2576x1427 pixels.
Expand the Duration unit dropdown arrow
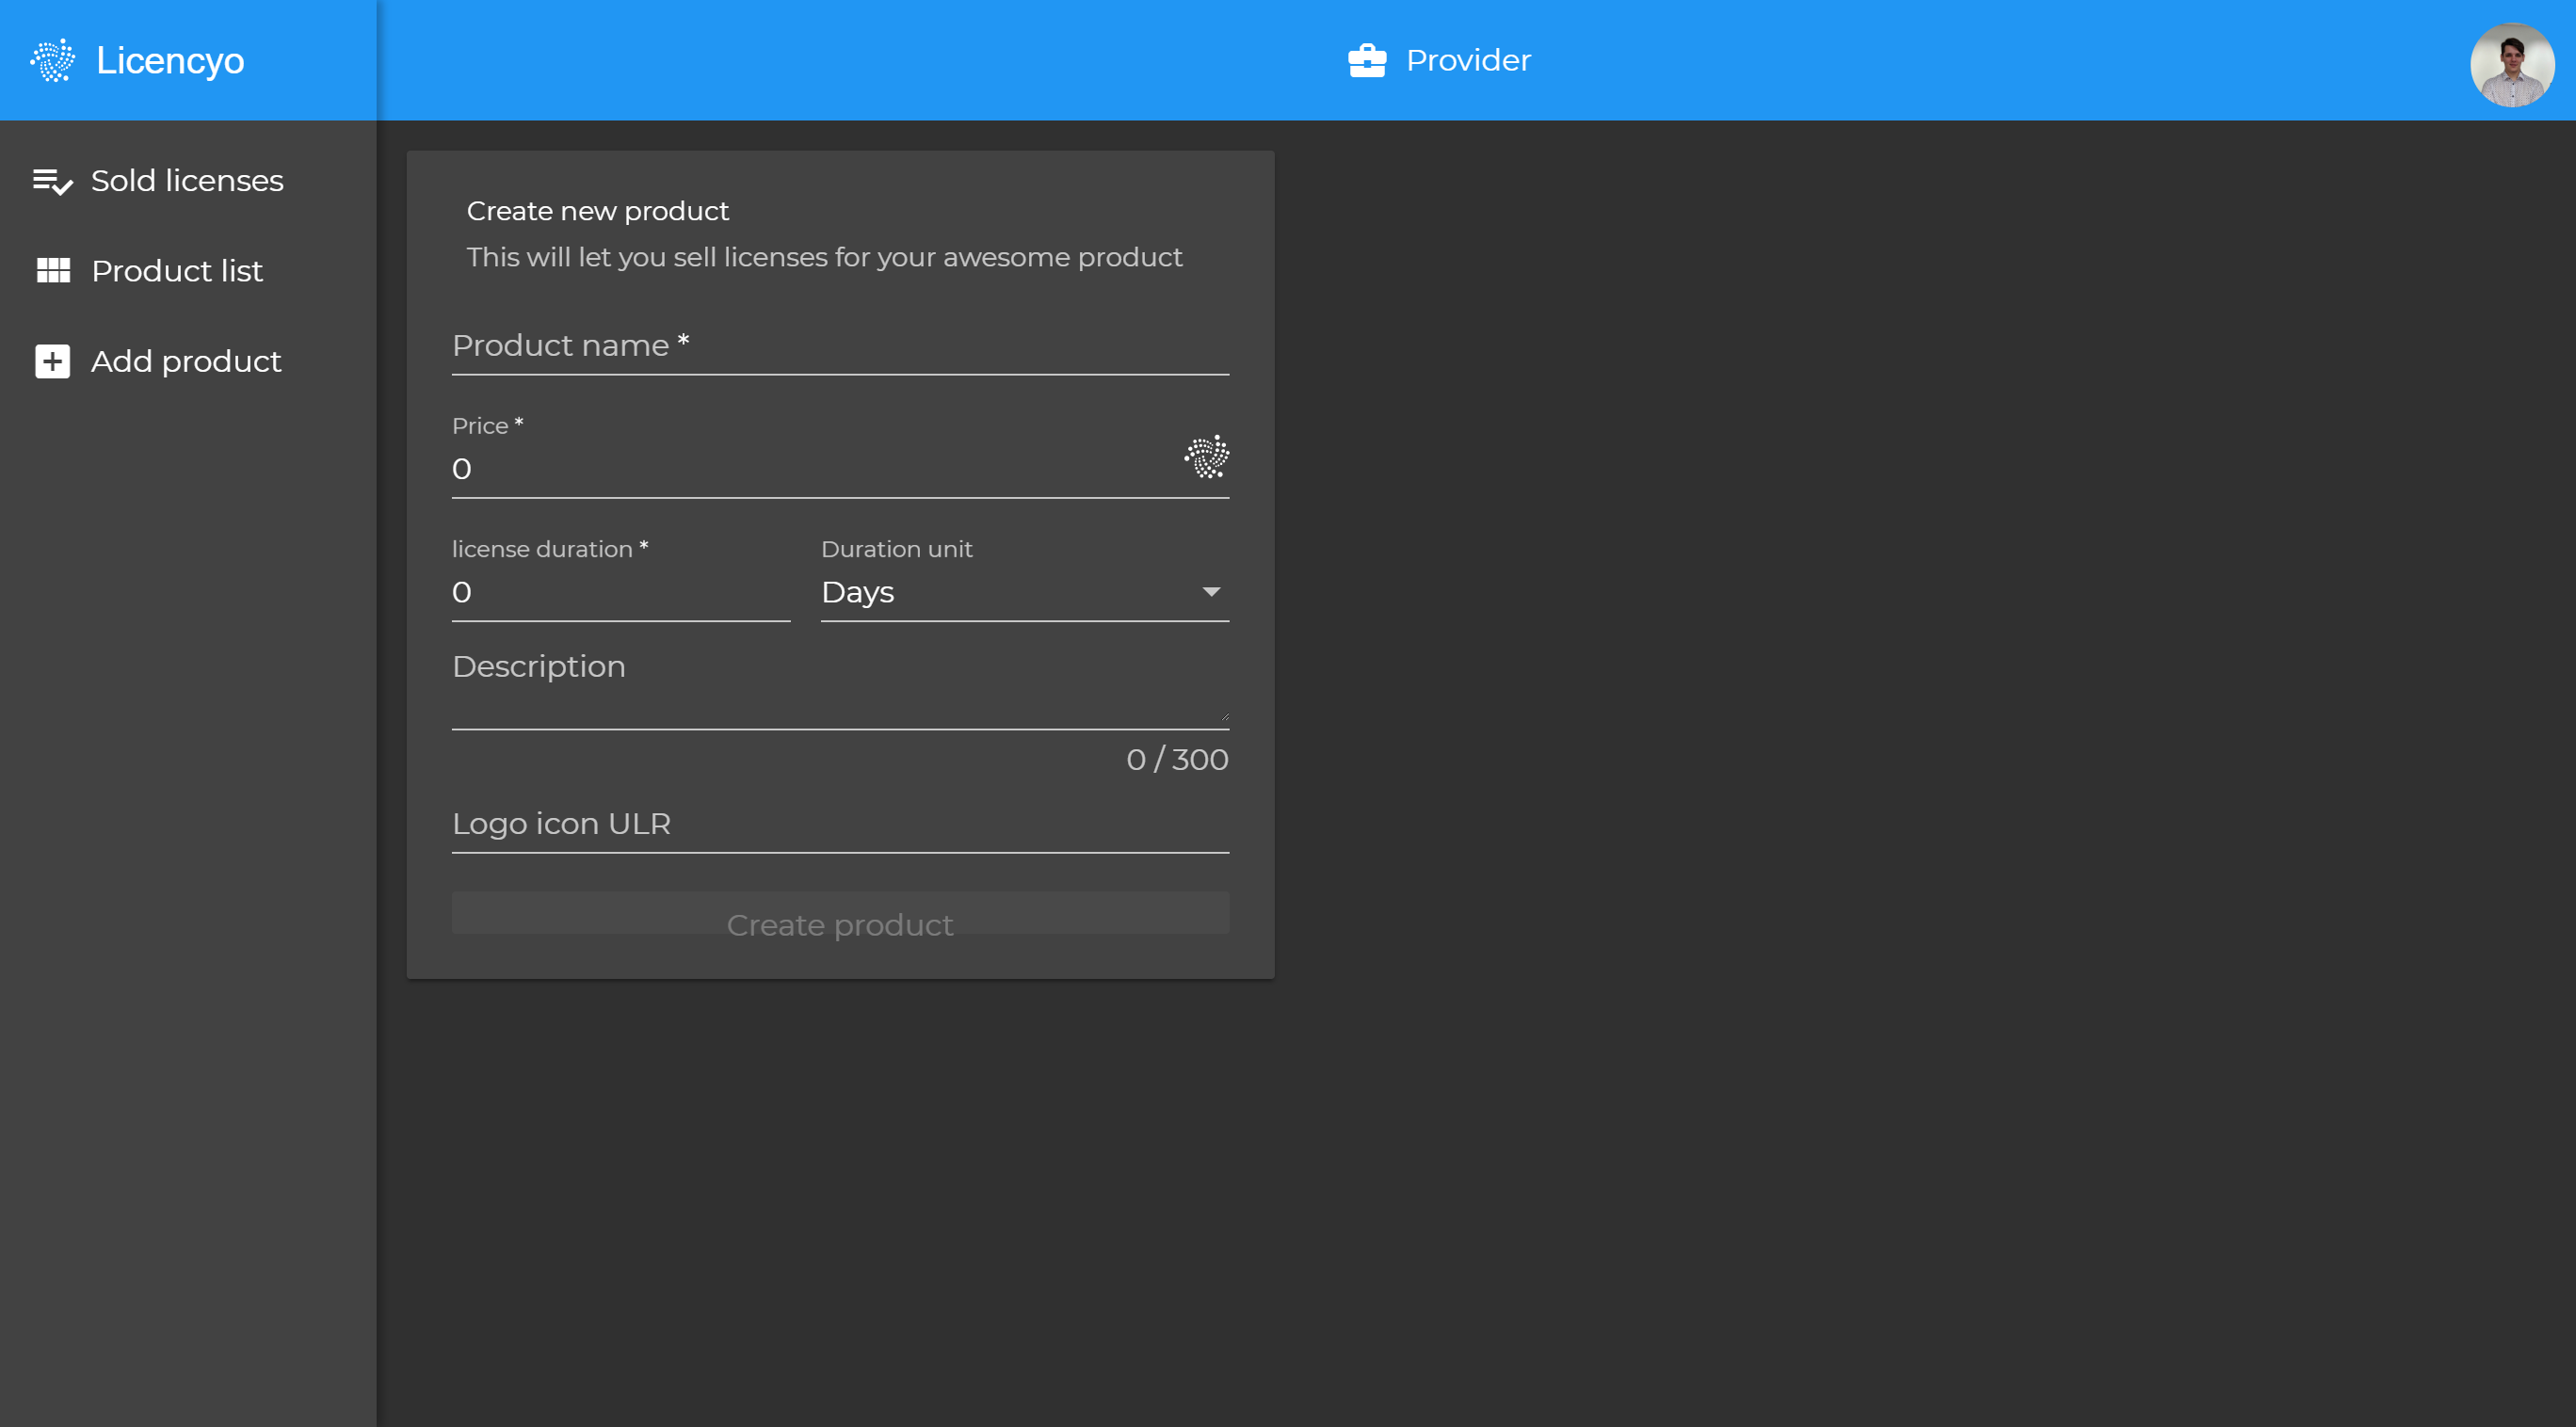tap(1211, 592)
